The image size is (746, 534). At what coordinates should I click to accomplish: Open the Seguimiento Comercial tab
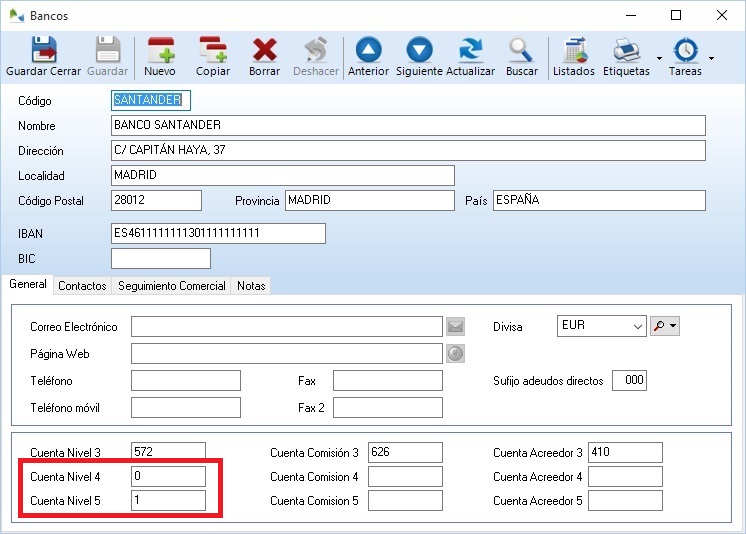pos(171,286)
